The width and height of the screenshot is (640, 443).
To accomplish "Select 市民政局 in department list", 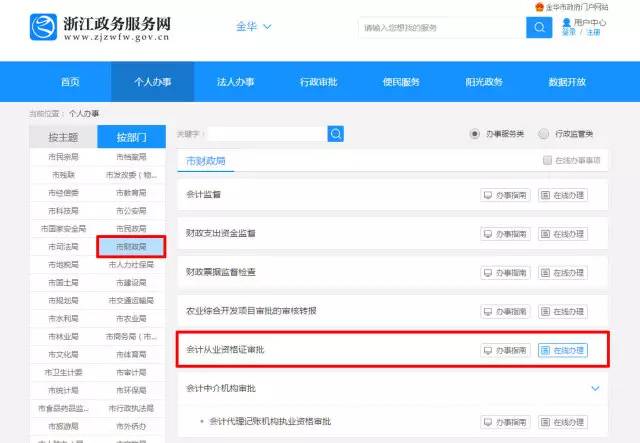I will pos(131,229).
